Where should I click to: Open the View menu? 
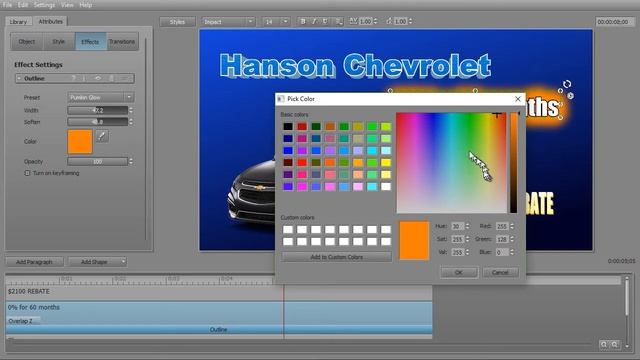pyautogui.click(x=67, y=5)
